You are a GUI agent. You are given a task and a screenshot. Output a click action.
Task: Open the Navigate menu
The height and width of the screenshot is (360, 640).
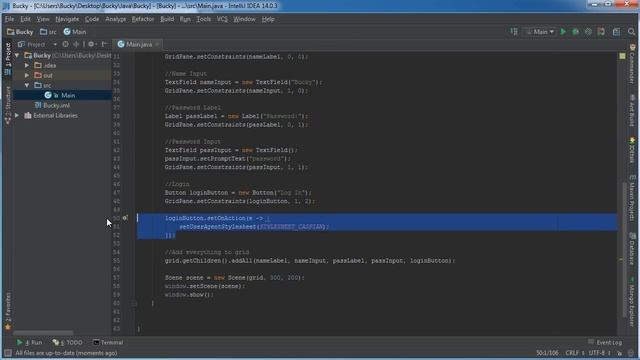67,19
